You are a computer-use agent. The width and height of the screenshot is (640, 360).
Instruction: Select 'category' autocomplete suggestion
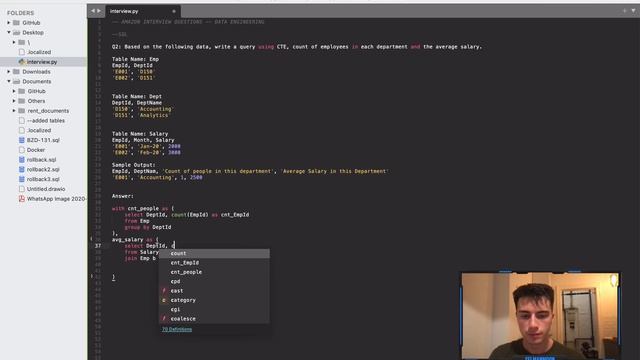point(214,300)
